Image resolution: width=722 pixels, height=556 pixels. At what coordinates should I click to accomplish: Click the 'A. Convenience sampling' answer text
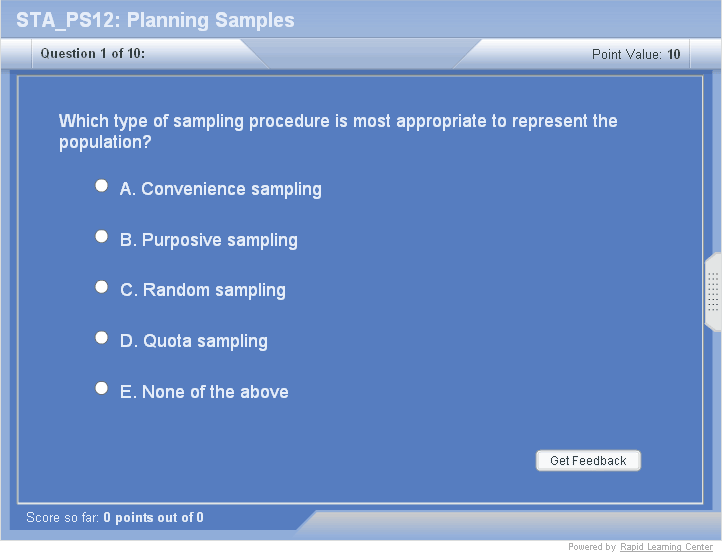click(220, 189)
